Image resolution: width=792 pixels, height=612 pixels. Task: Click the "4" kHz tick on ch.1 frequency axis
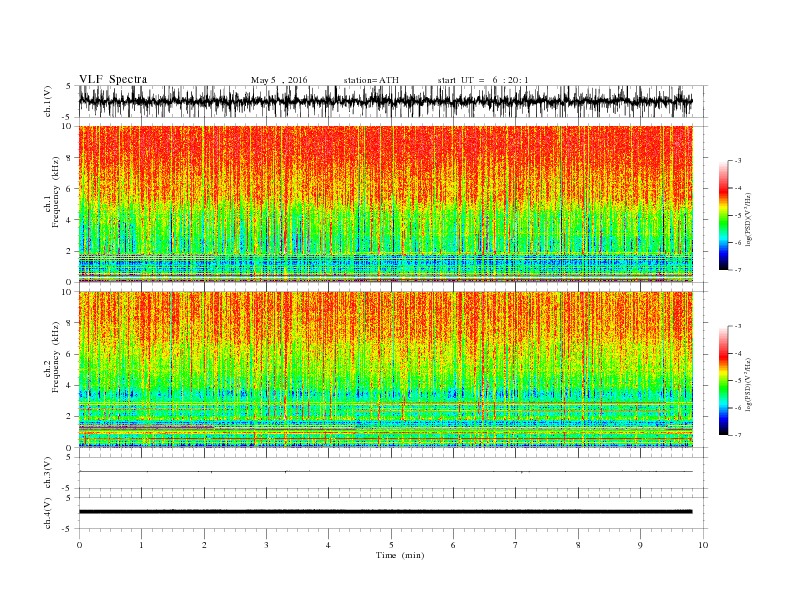pos(69,220)
